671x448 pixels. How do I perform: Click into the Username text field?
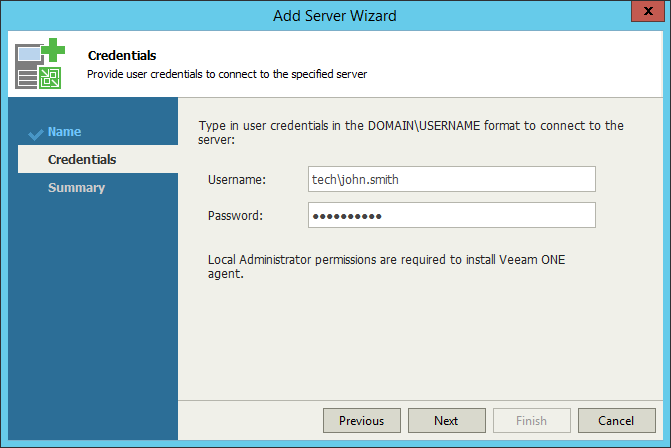[451, 179]
